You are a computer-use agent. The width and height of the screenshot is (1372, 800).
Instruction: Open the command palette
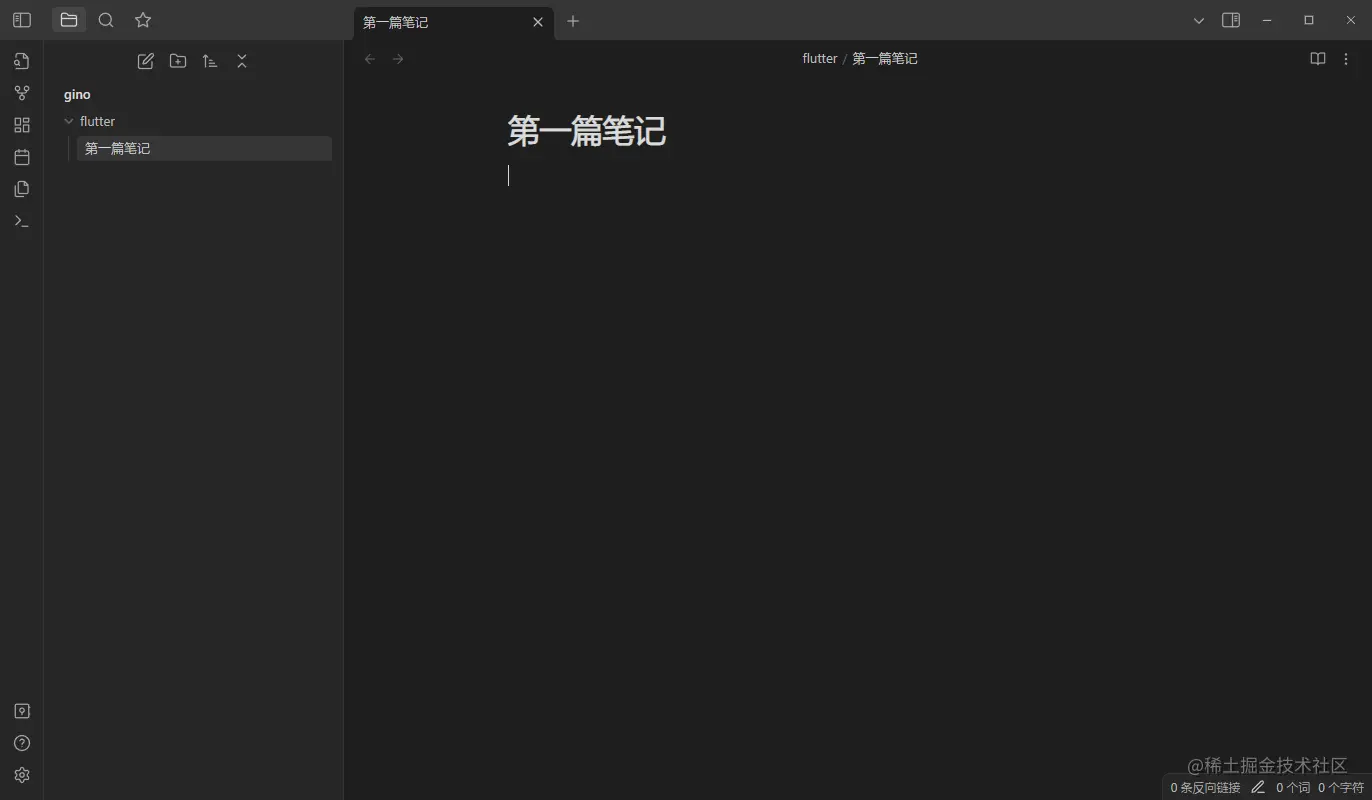(x=22, y=221)
